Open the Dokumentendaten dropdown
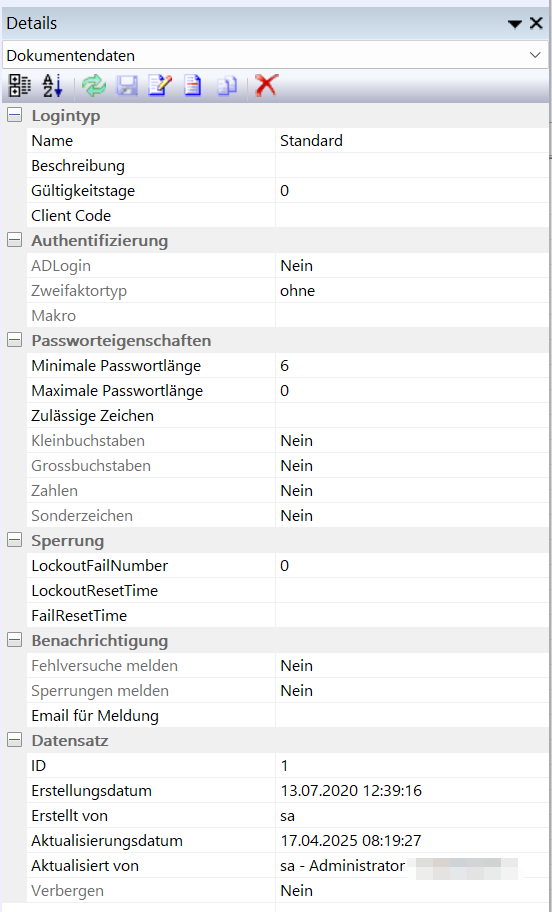 click(x=275, y=55)
